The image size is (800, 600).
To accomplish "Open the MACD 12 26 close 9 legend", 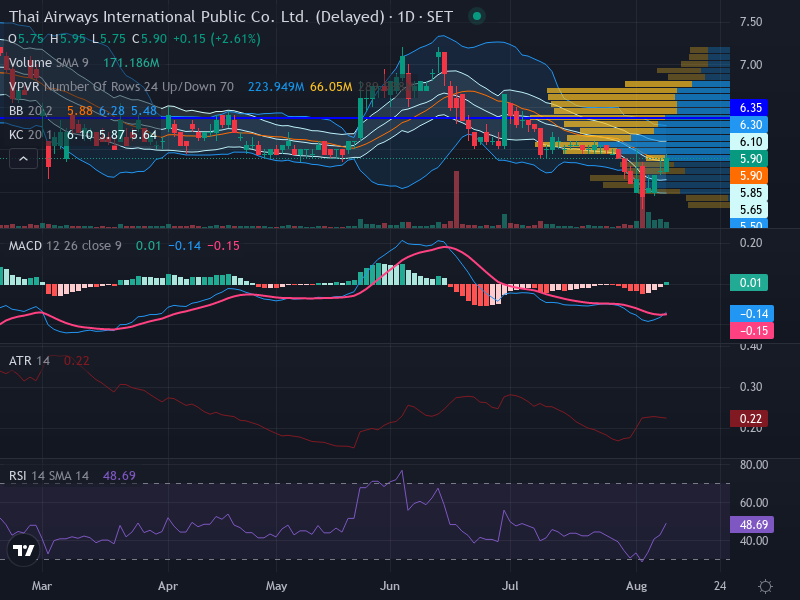I will [x=65, y=246].
